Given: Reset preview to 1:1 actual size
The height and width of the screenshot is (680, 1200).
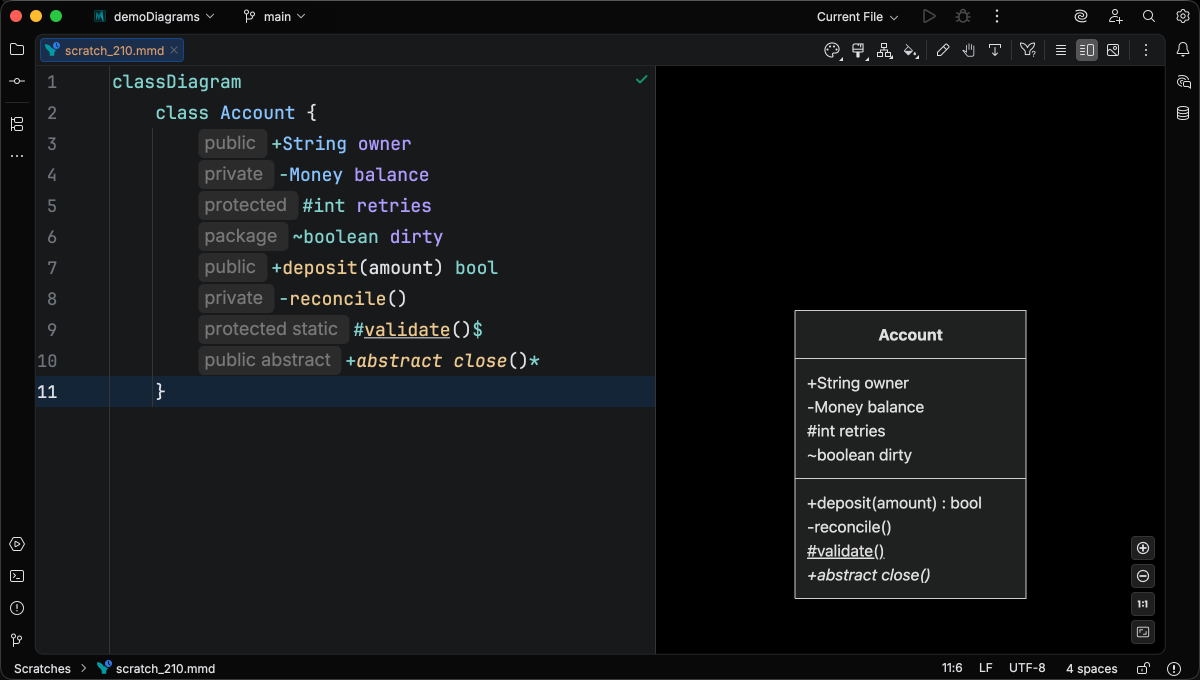Looking at the screenshot, I should 1143,604.
